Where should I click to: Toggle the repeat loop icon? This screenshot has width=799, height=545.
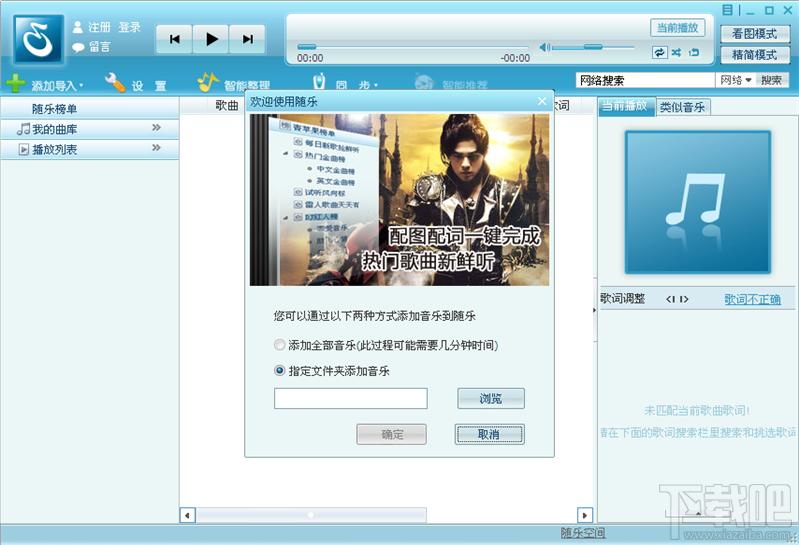659,52
